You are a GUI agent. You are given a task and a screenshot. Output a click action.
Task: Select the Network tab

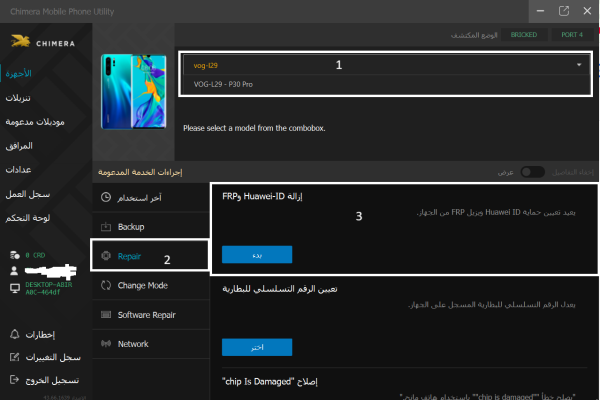click(151, 344)
